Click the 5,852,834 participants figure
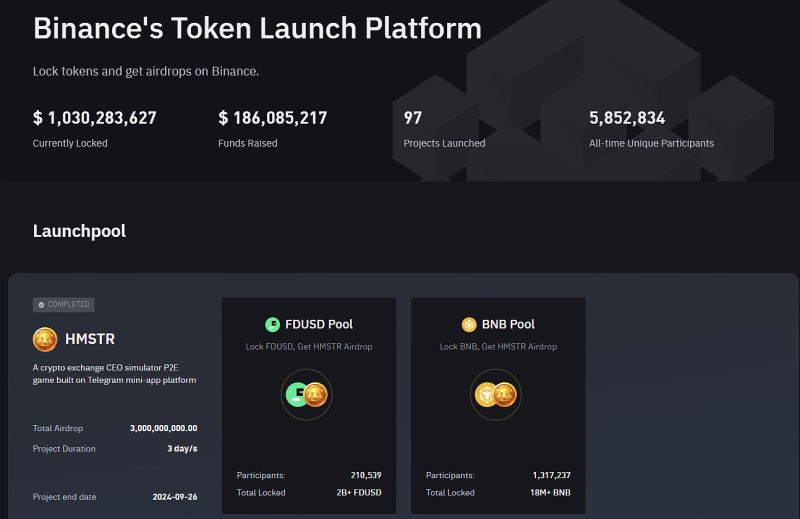 point(627,118)
